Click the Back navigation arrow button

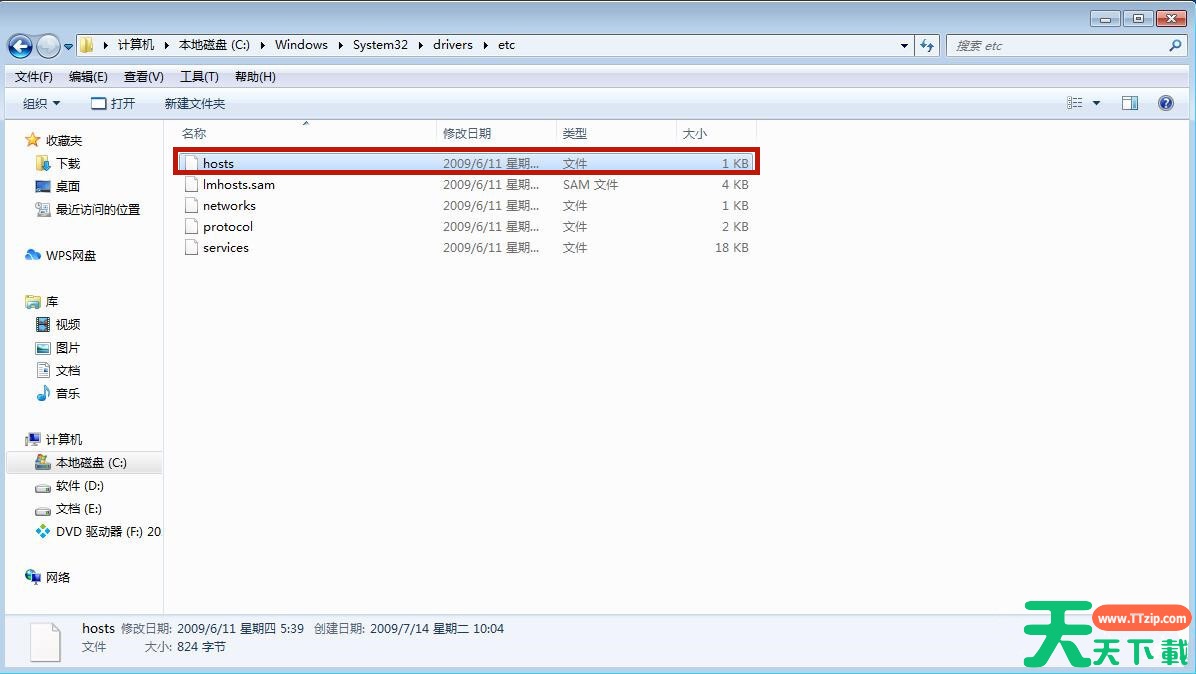[x=20, y=46]
